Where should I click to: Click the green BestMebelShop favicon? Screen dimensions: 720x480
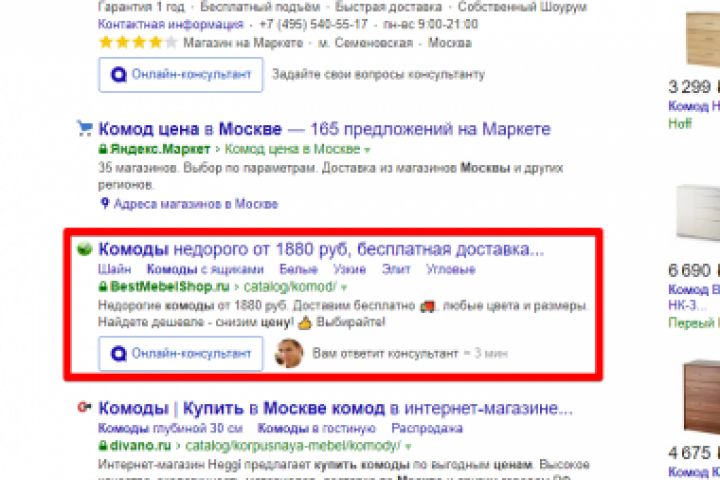(x=84, y=249)
